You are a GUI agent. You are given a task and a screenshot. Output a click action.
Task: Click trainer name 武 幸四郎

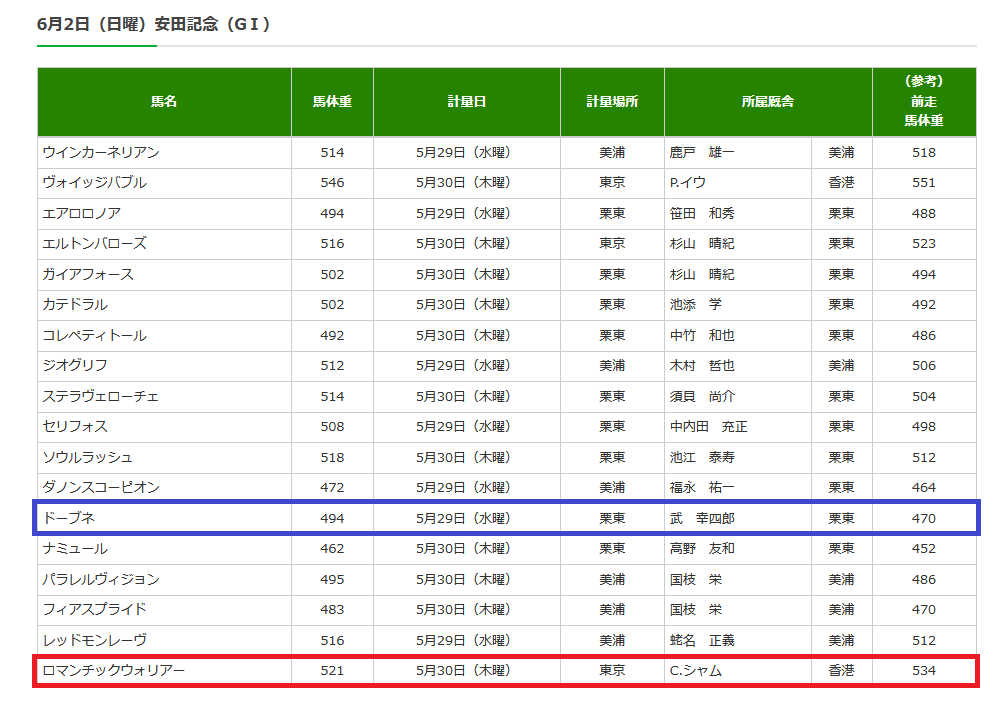coord(702,518)
